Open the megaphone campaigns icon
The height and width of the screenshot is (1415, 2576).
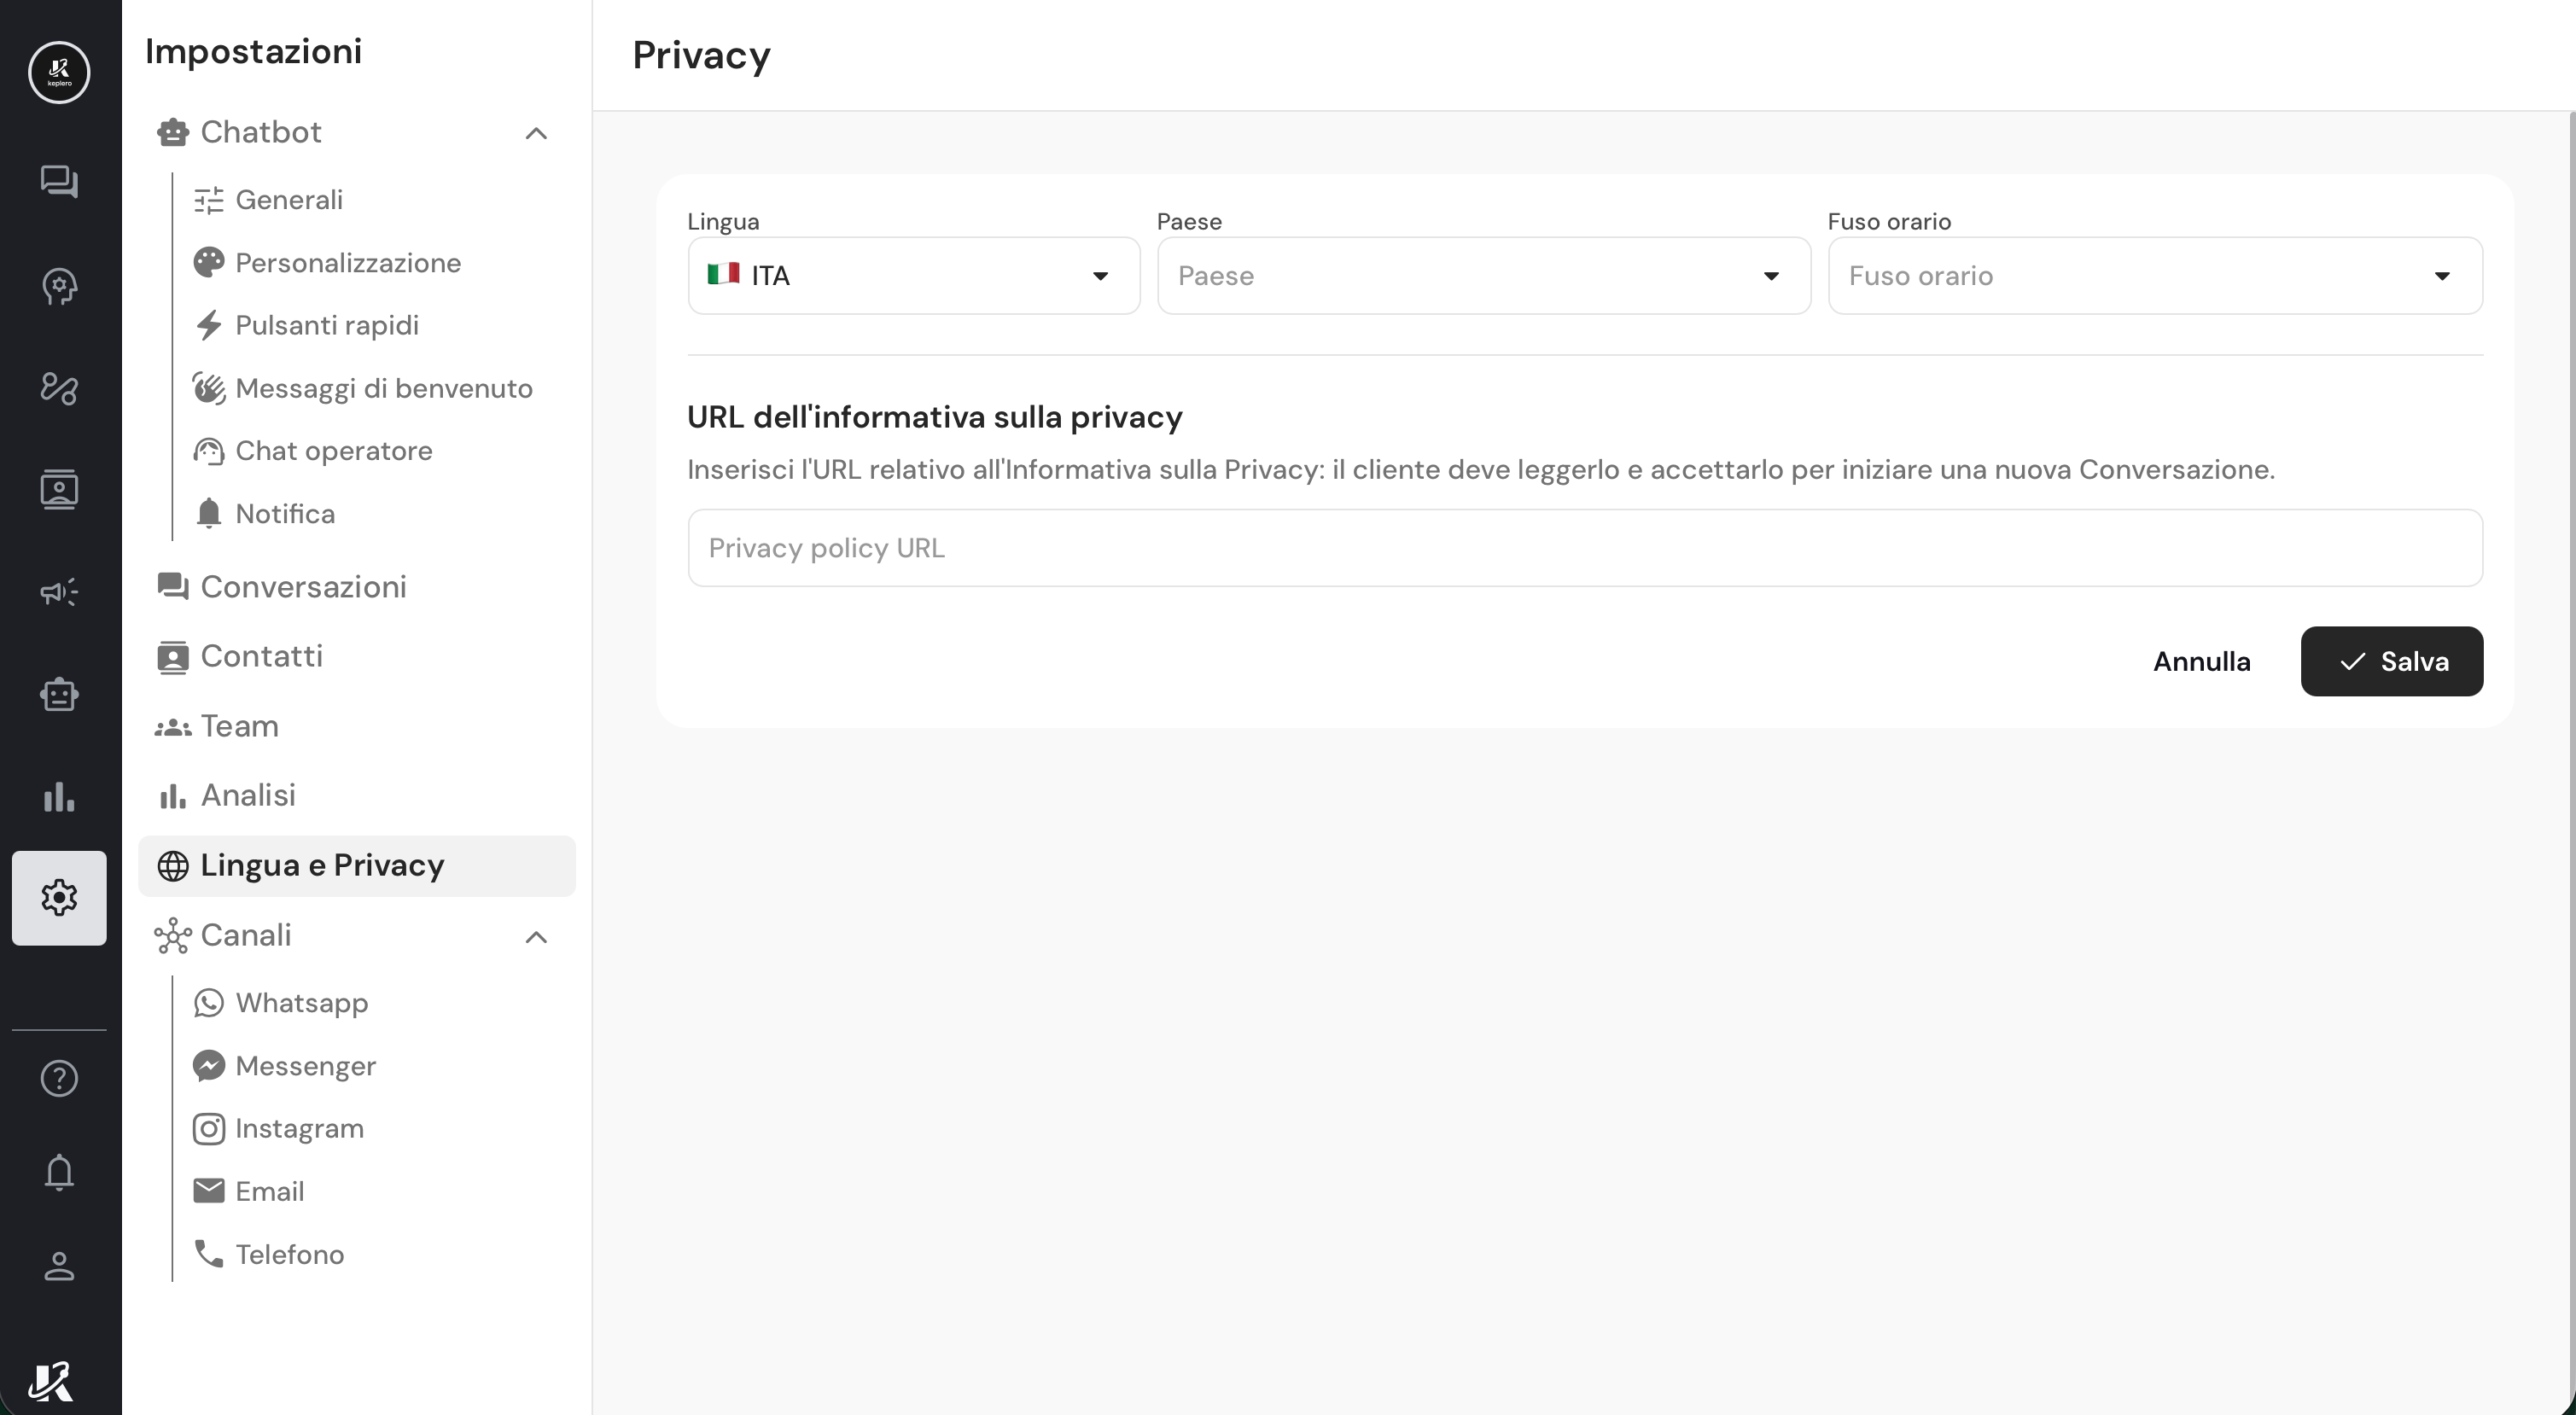tap(59, 592)
